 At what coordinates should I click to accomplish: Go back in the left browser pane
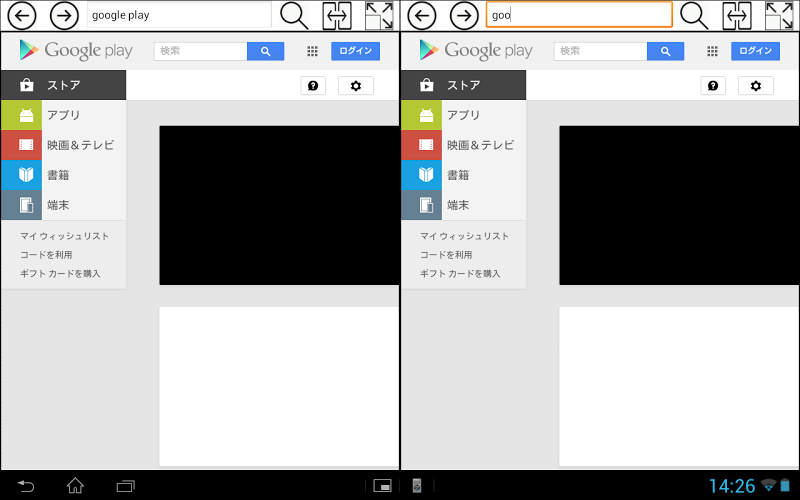(x=21, y=16)
